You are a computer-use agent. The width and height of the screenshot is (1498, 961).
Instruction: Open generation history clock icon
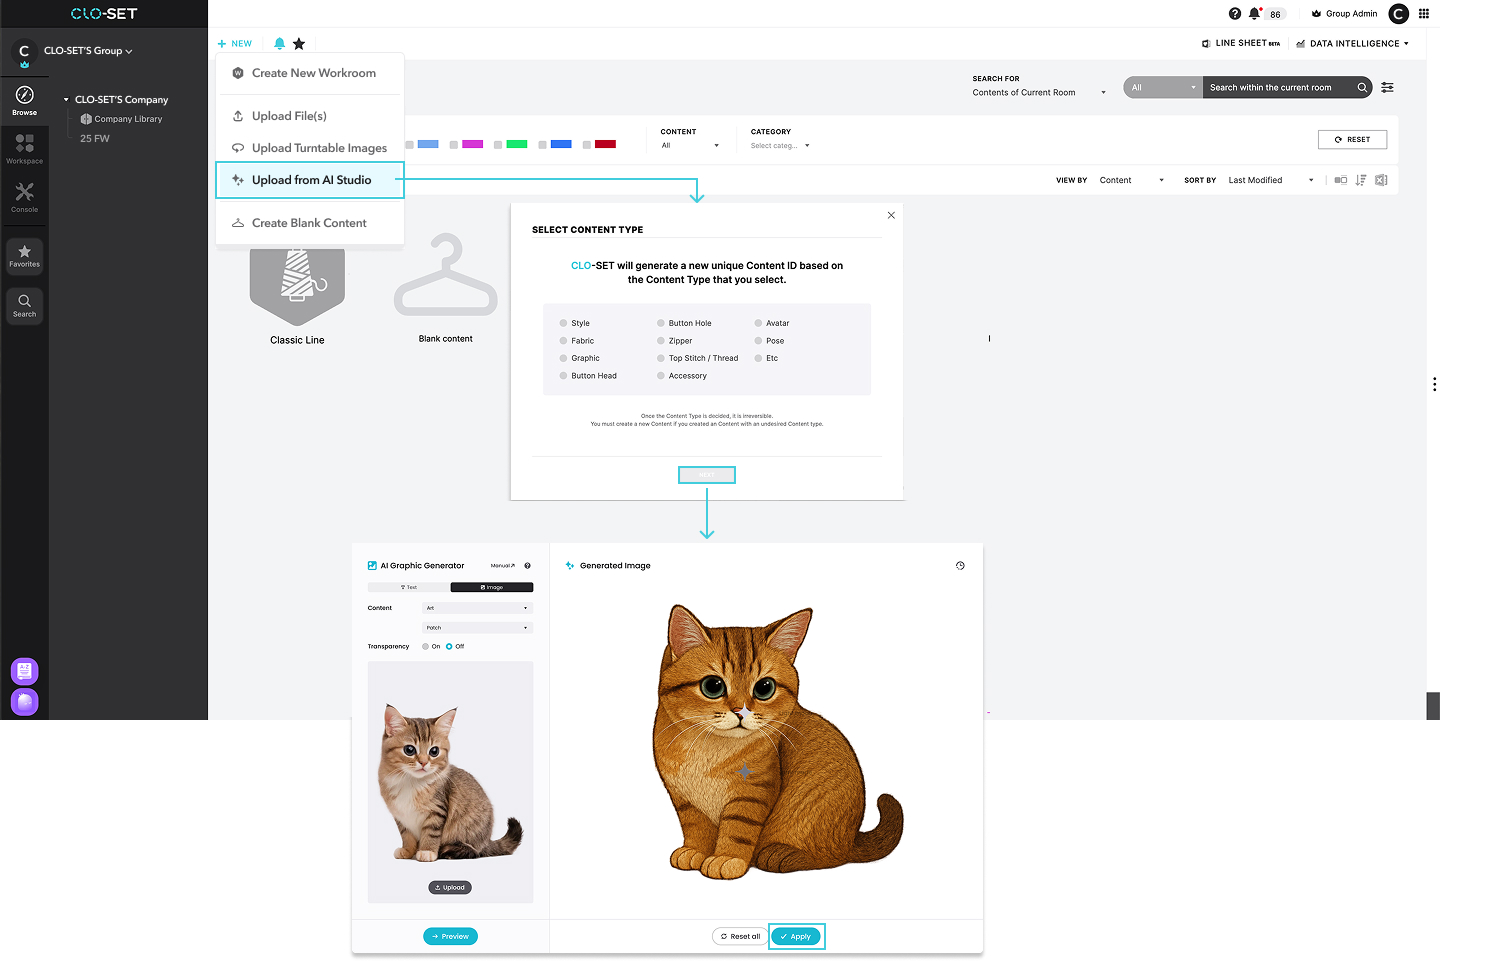(x=960, y=566)
